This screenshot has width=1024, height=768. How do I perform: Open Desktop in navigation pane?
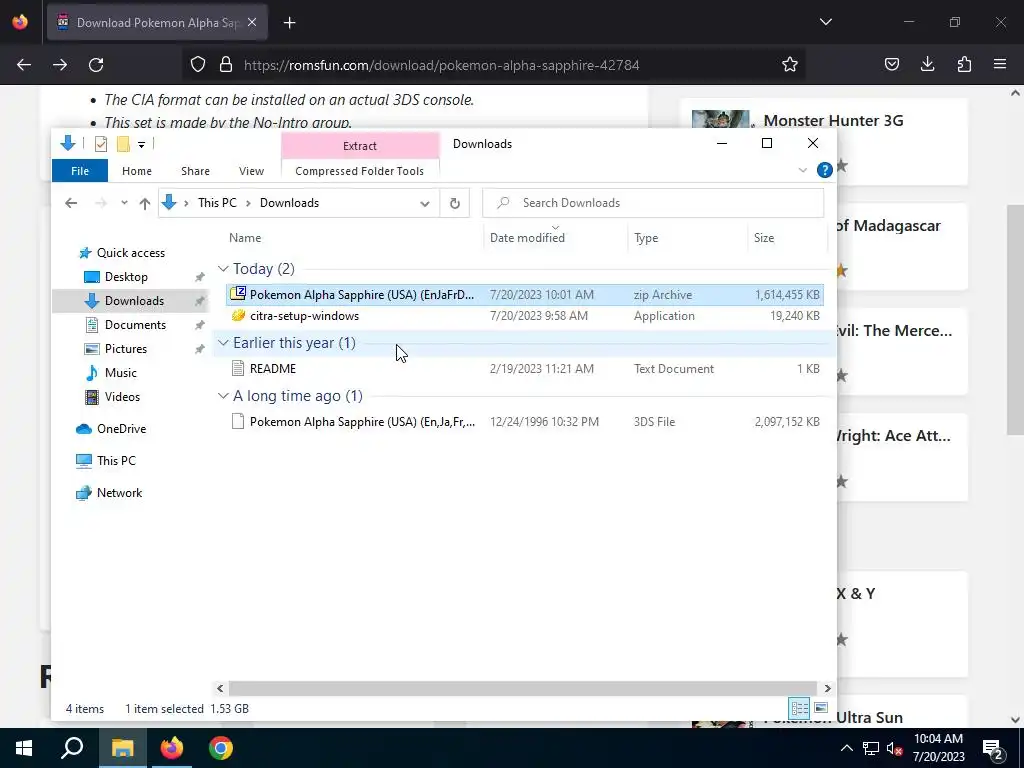(126, 277)
